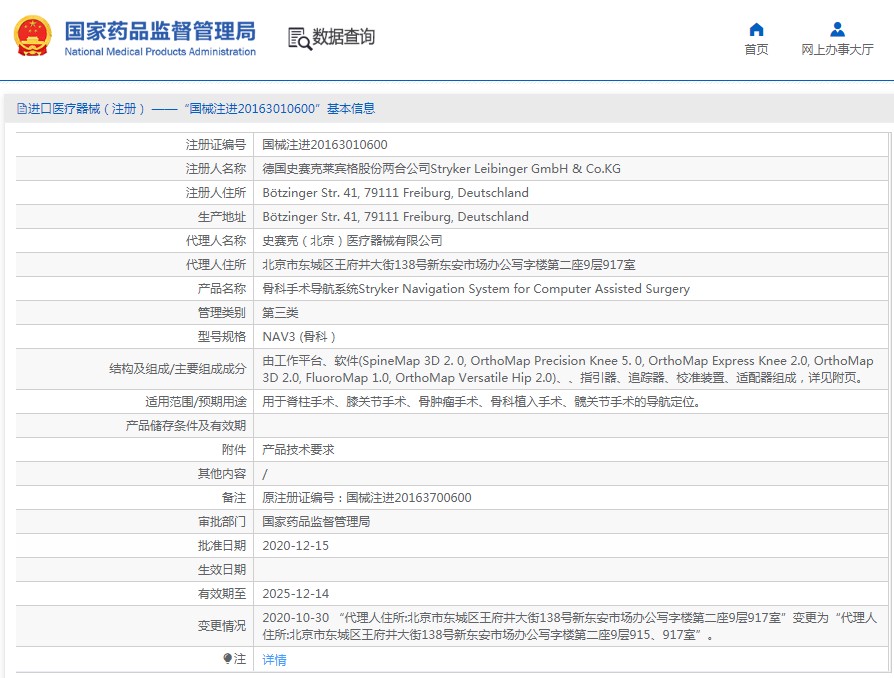Screen dimensions: 894x678
Task: Open the 数据查询 search icon
Action: coord(300,39)
